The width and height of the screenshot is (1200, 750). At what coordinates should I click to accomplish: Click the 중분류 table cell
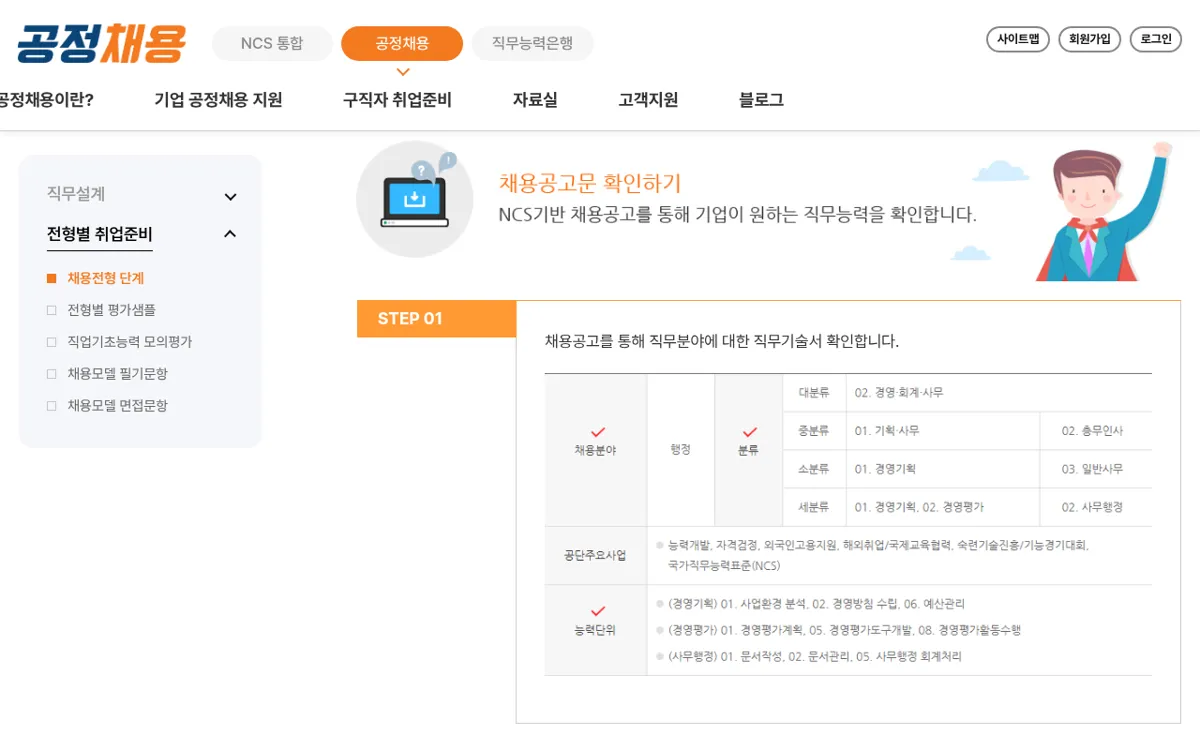tap(814, 431)
